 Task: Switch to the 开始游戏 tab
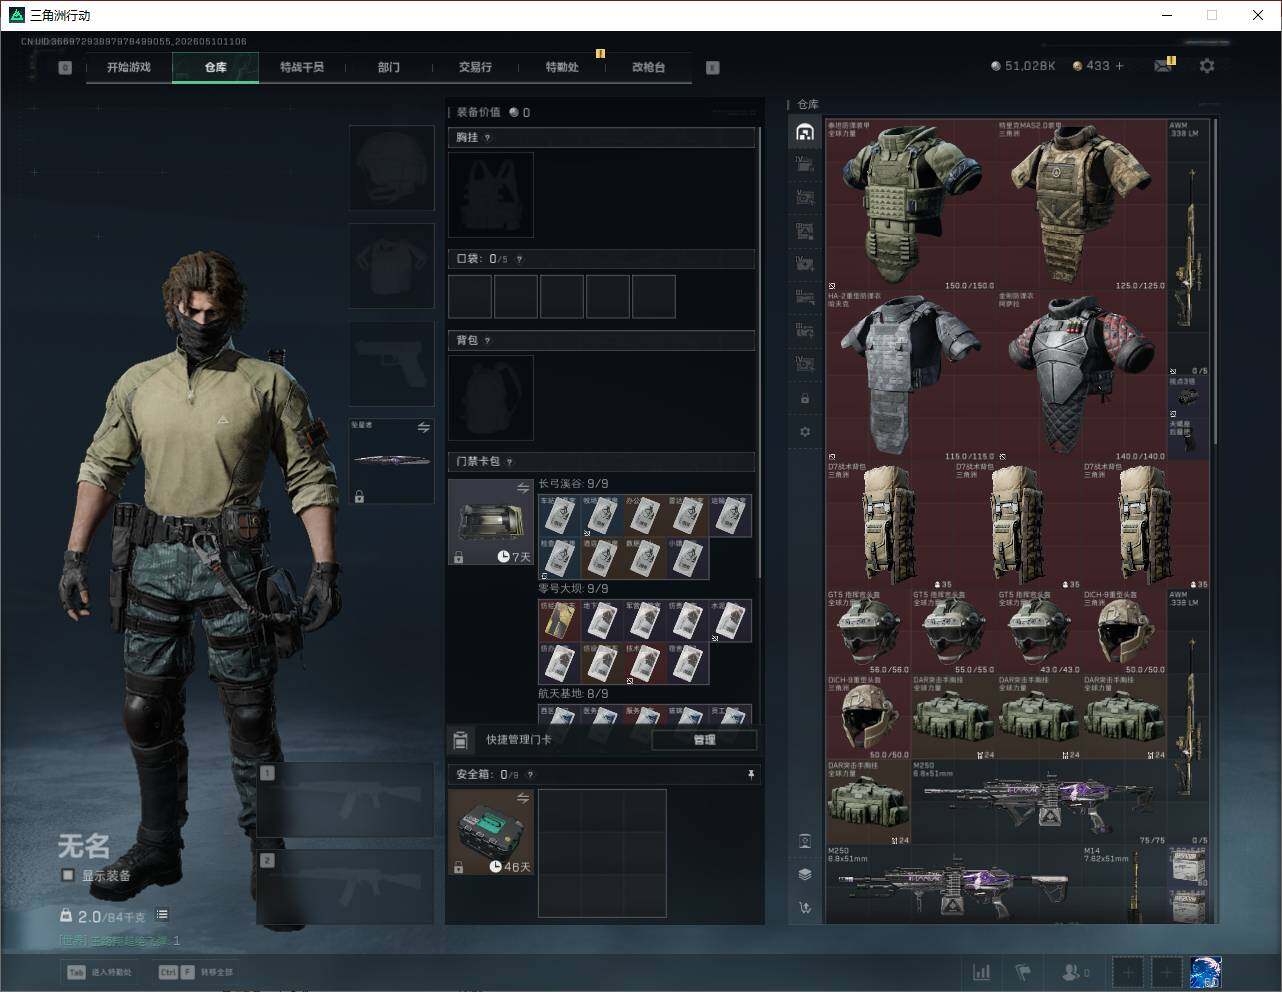click(x=129, y=67)
